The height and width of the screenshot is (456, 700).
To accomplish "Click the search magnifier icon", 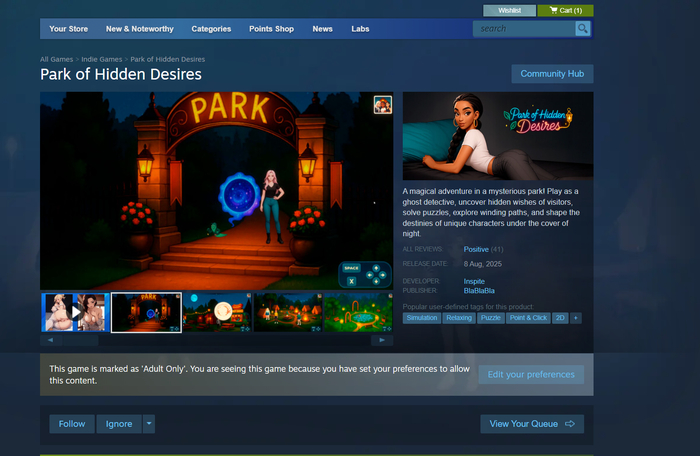I will click(583, 29).
